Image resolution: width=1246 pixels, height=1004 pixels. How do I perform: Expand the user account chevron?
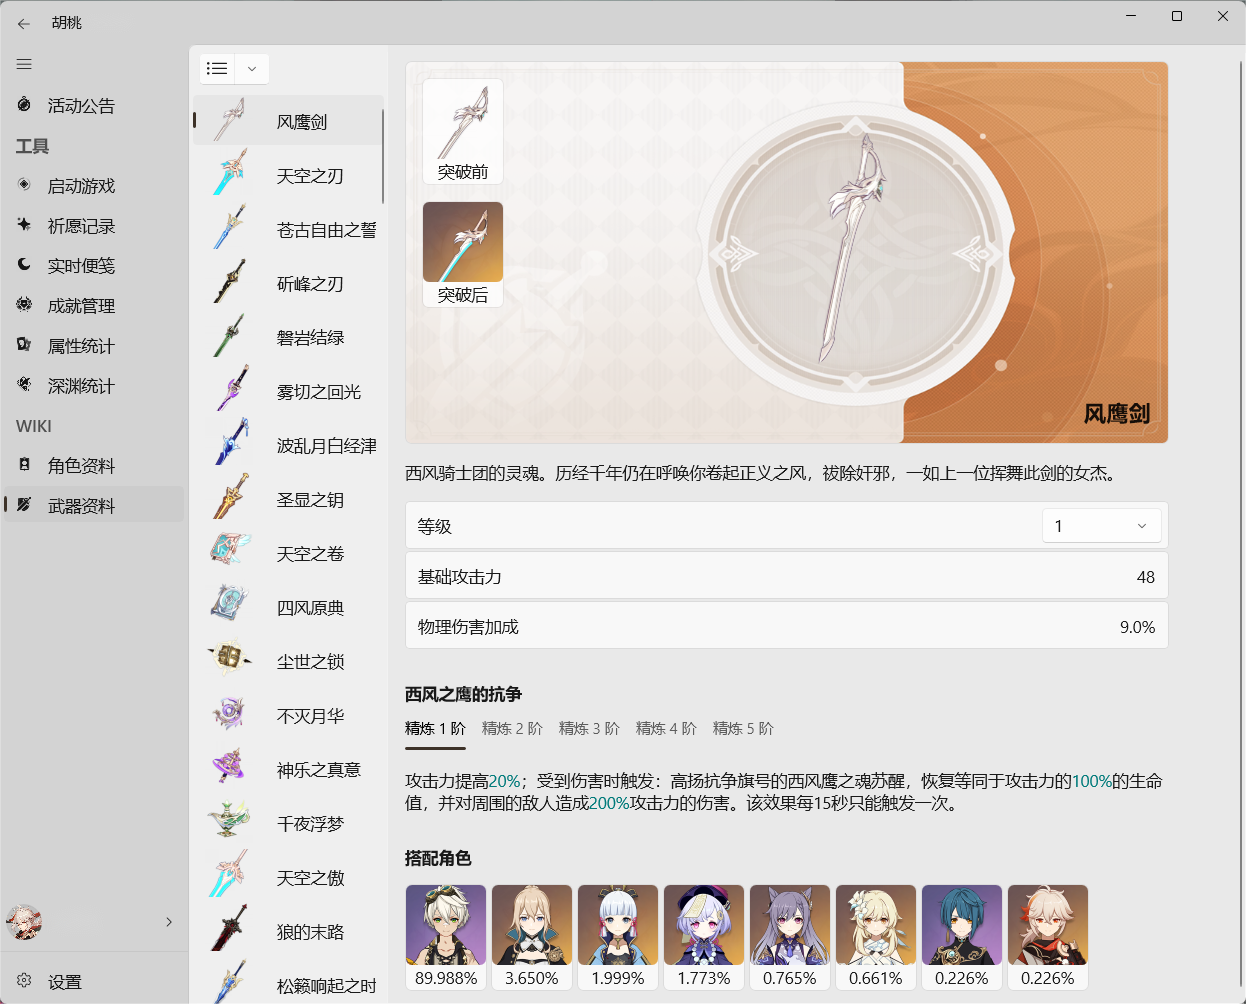[x=169, y=922]
